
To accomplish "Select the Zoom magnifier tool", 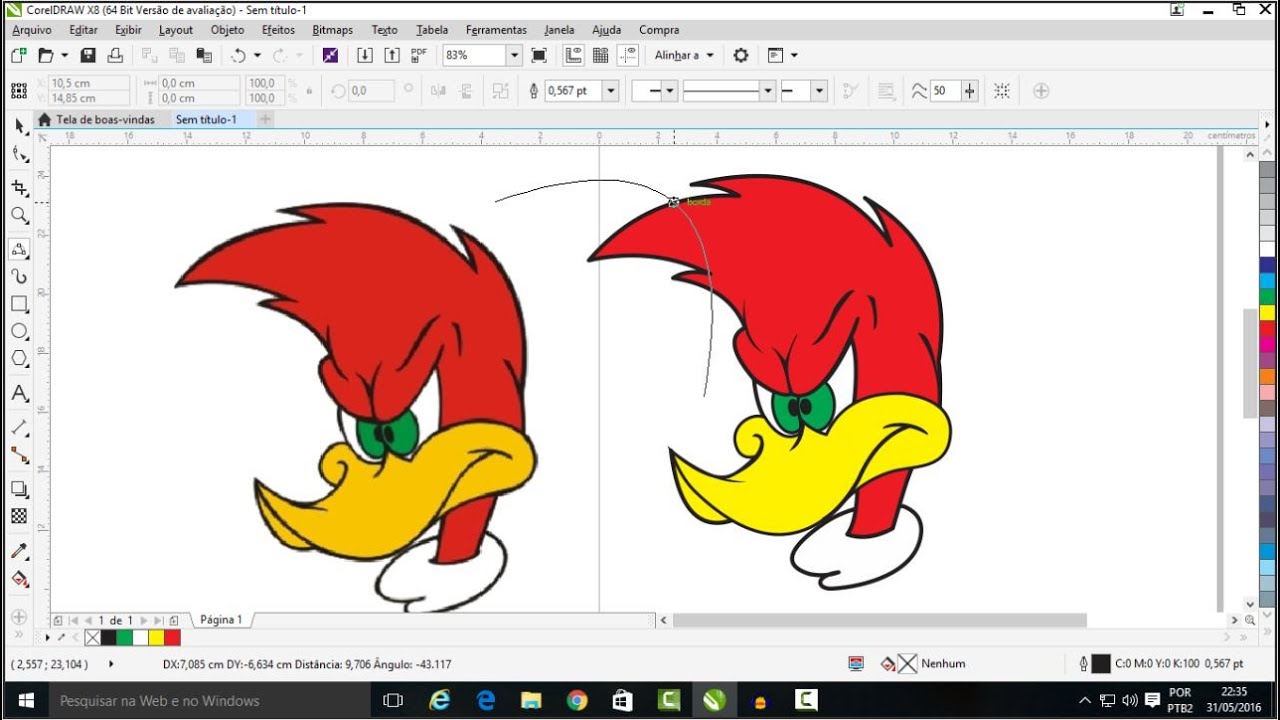I will [19, 215].
